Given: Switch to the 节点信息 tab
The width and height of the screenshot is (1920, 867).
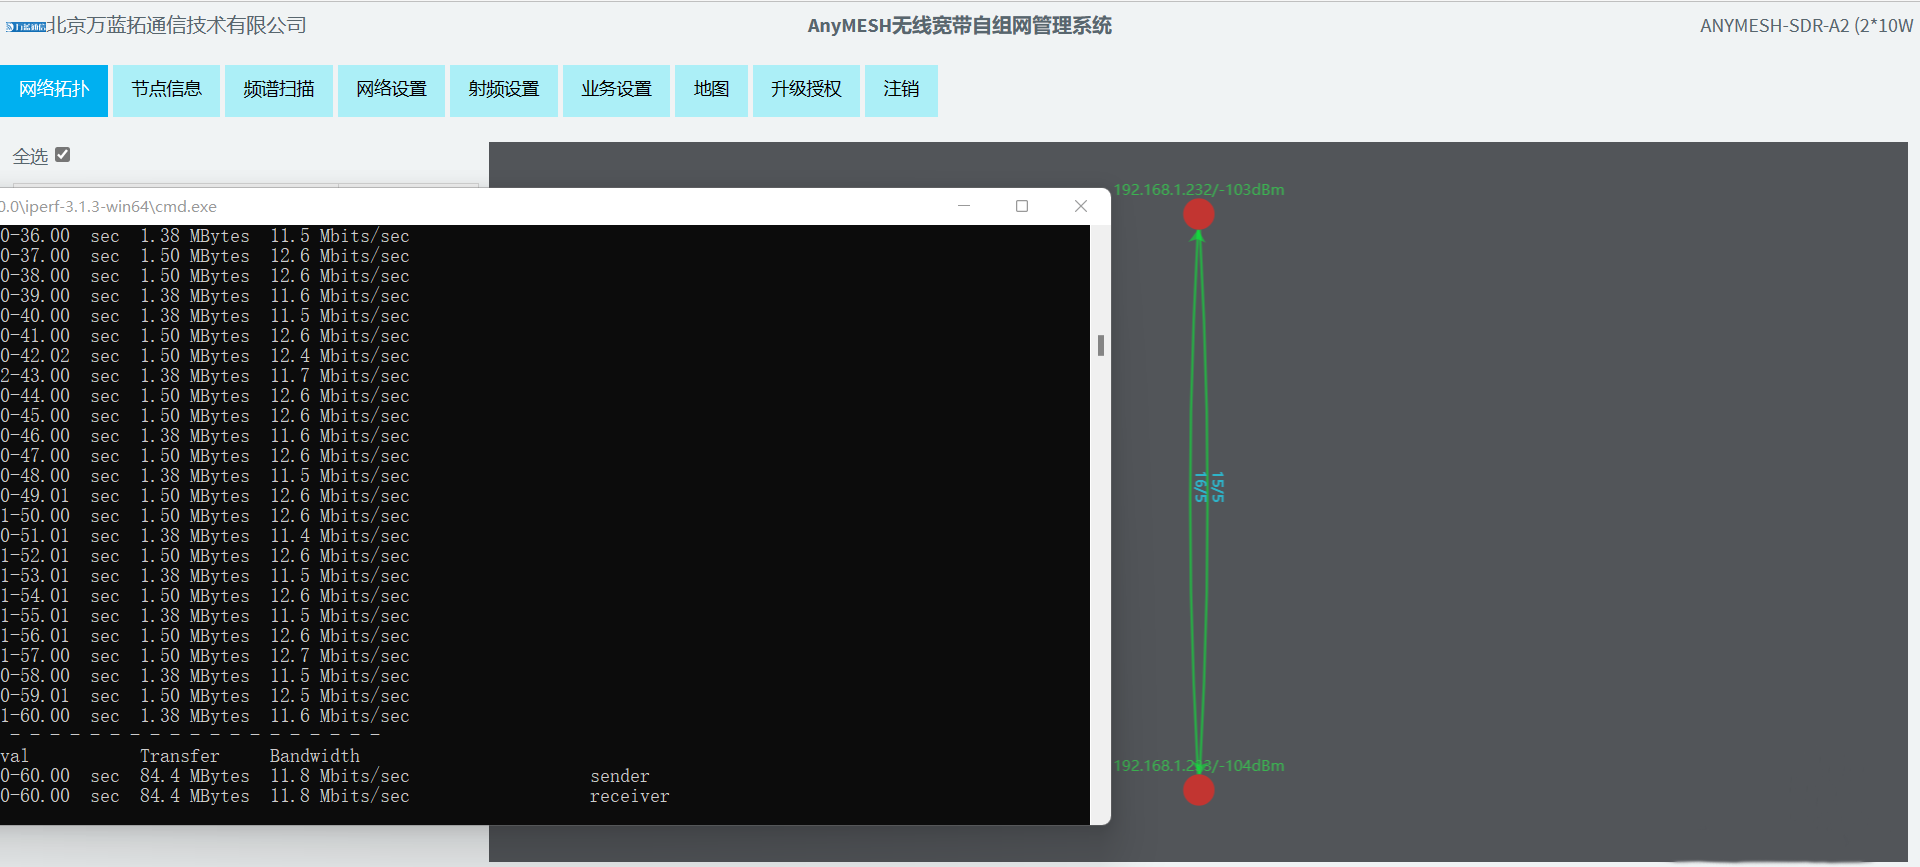Looking at the screenshot, I should tap(166, 90).
